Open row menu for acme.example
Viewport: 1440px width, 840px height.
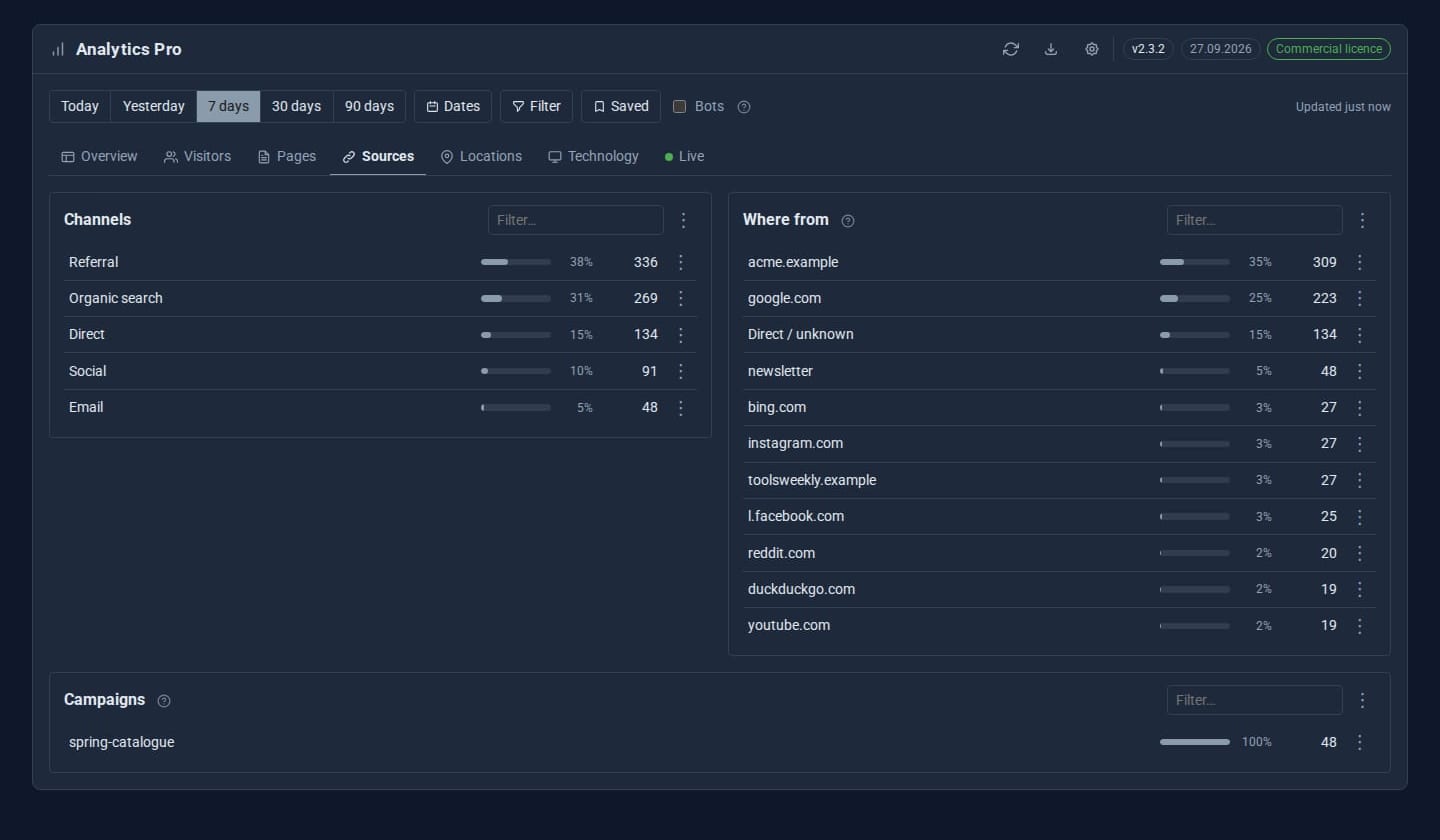[x=1360, y=262]
